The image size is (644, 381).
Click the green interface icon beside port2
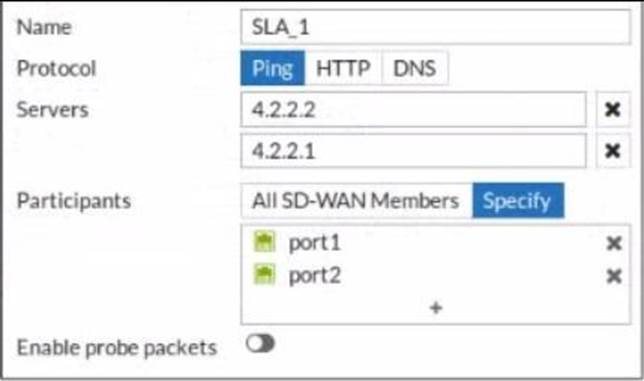coord(264,274)
